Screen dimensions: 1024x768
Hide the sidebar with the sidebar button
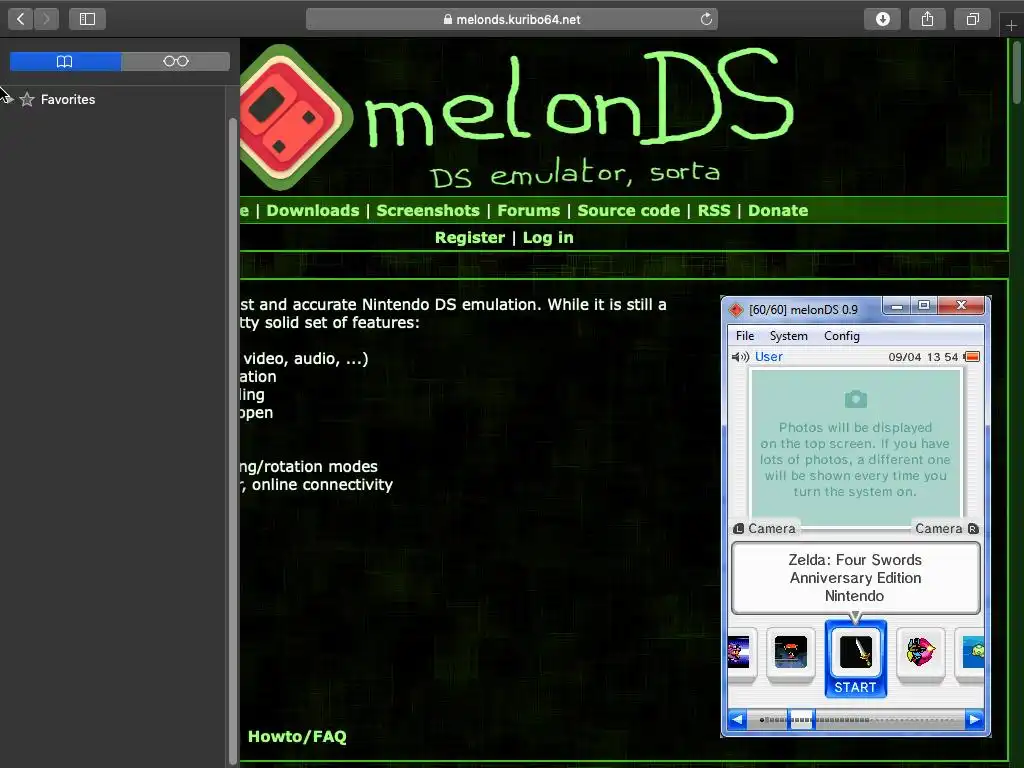87,19
